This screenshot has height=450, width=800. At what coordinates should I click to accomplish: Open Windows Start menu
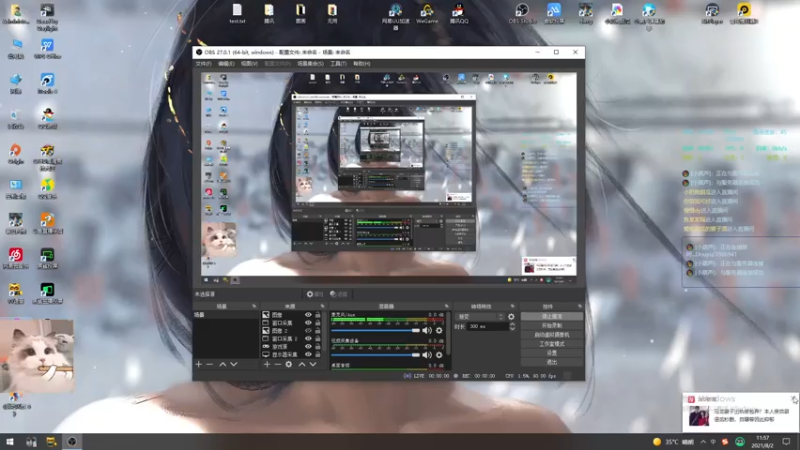(10, 442)
